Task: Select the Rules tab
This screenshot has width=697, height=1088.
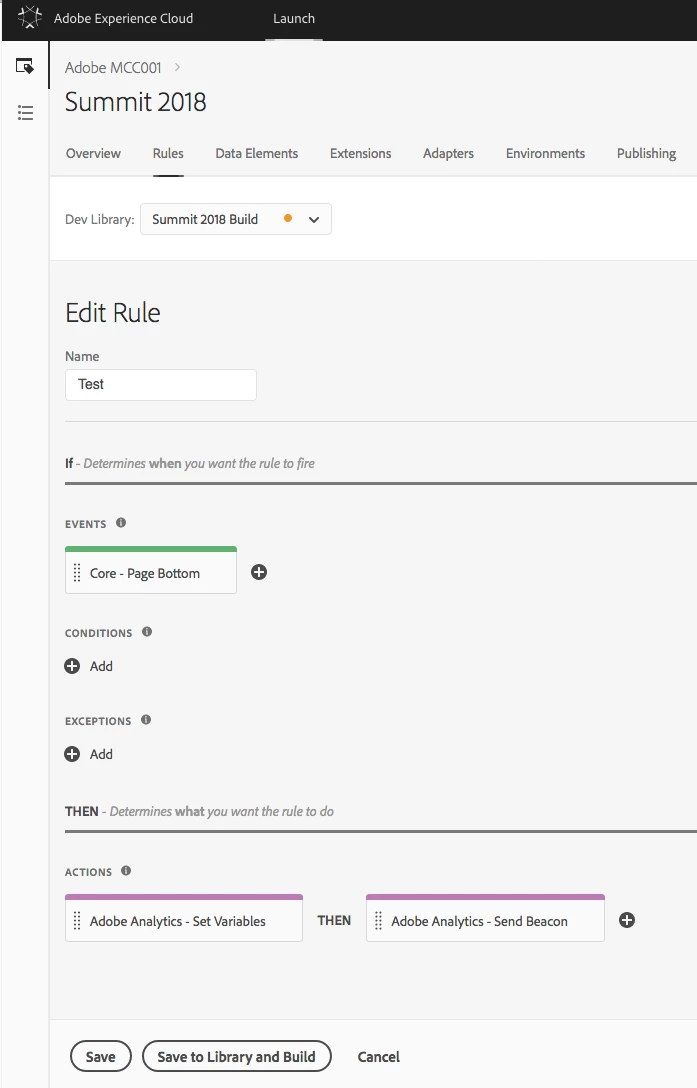Action: (x=168, y=153)
